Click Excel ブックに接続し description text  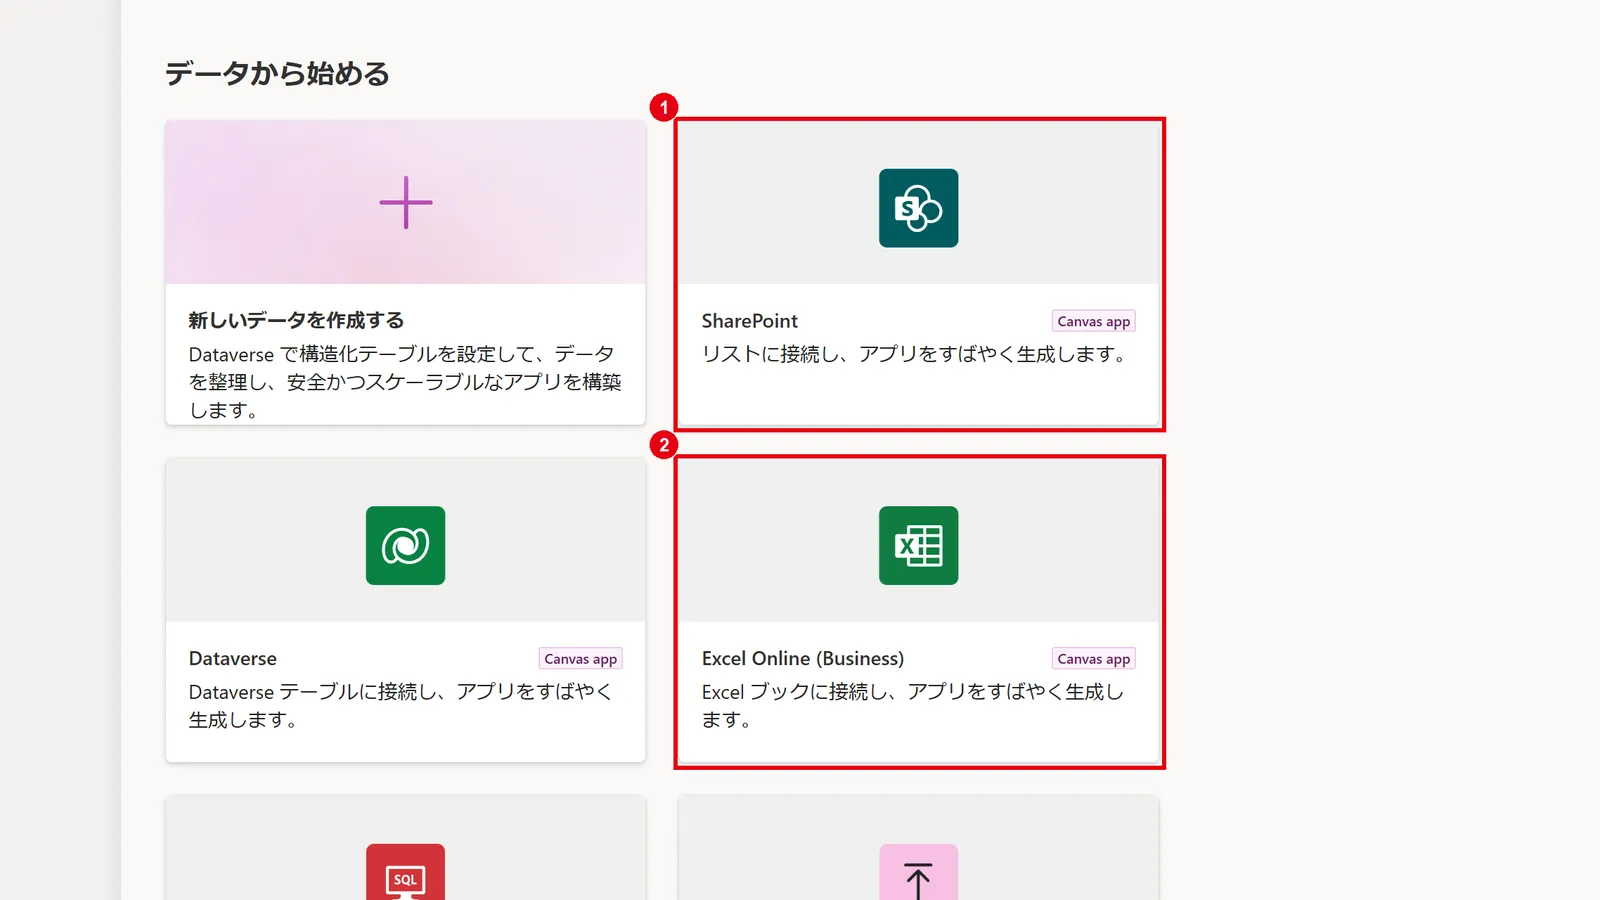tap(914, 706)
